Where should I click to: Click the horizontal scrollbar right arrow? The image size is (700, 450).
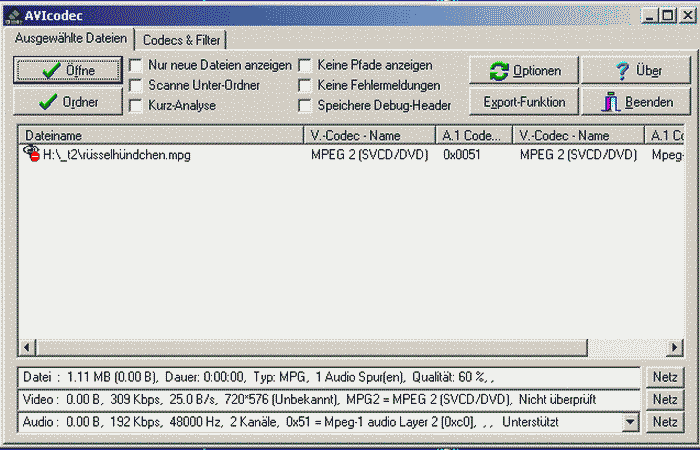[677, 347]
